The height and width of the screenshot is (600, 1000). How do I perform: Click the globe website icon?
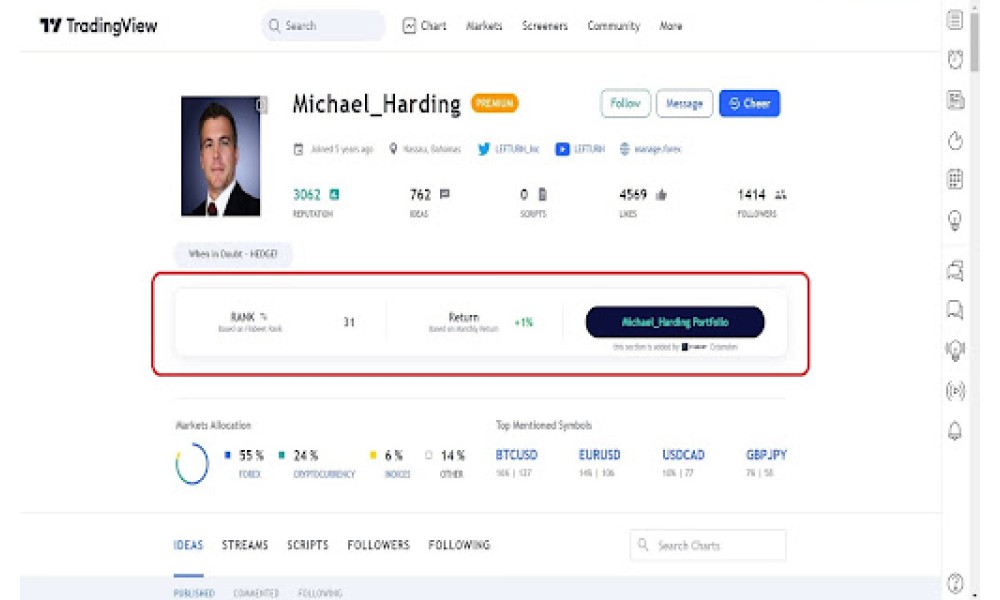tap(624, 149)
